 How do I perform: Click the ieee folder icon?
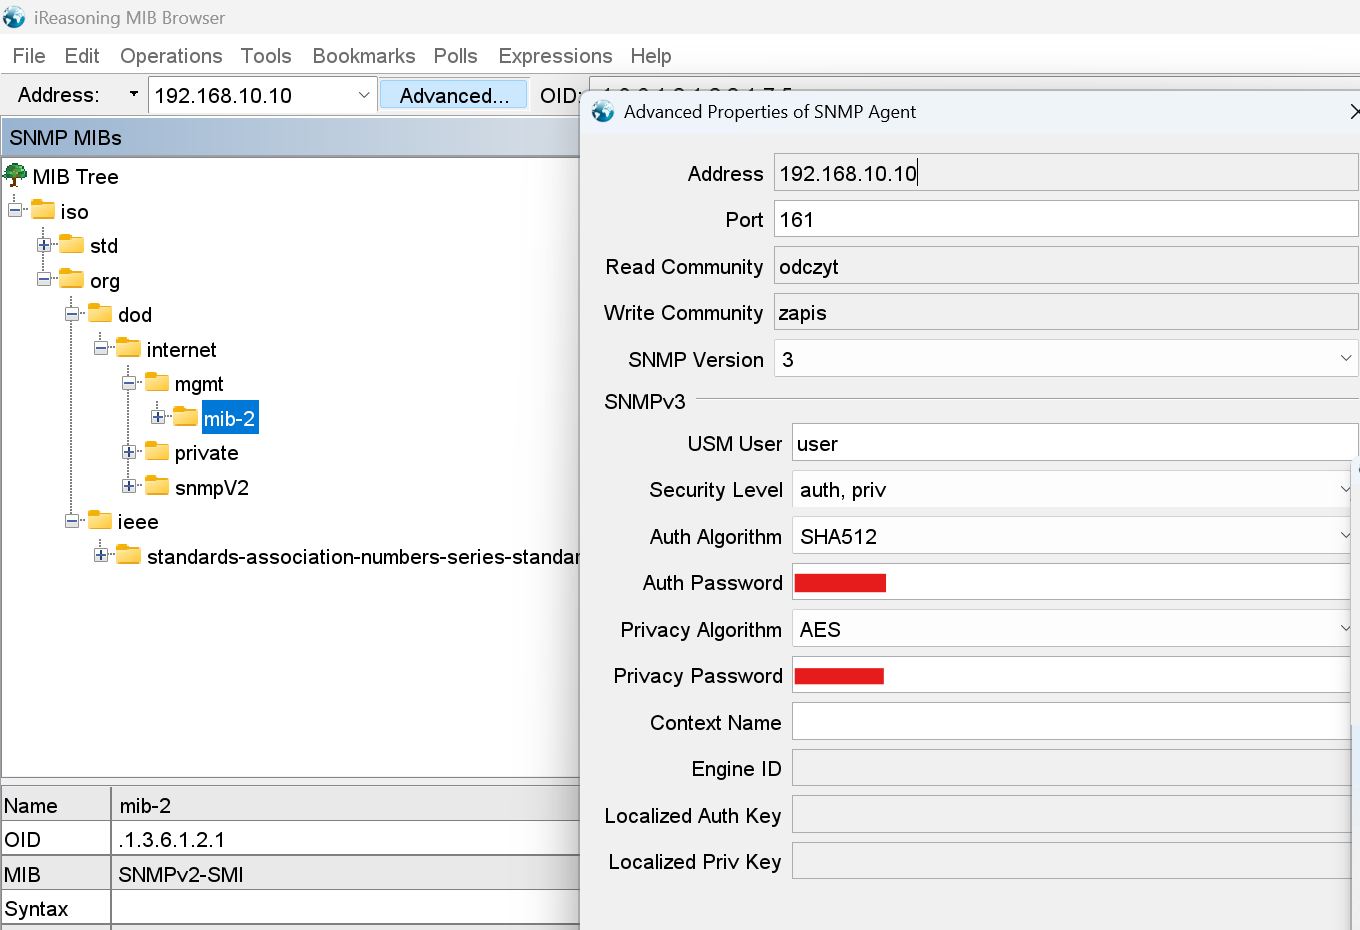pos(100,520)
